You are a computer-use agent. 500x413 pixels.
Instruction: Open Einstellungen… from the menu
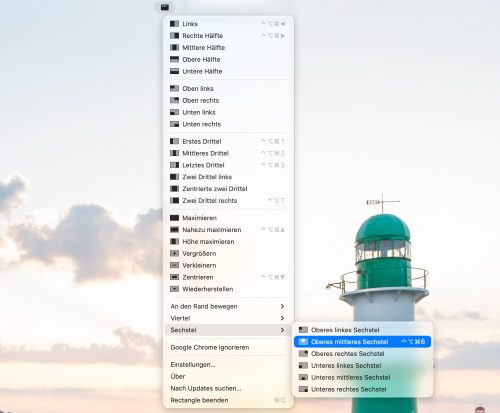pos(228,365)
